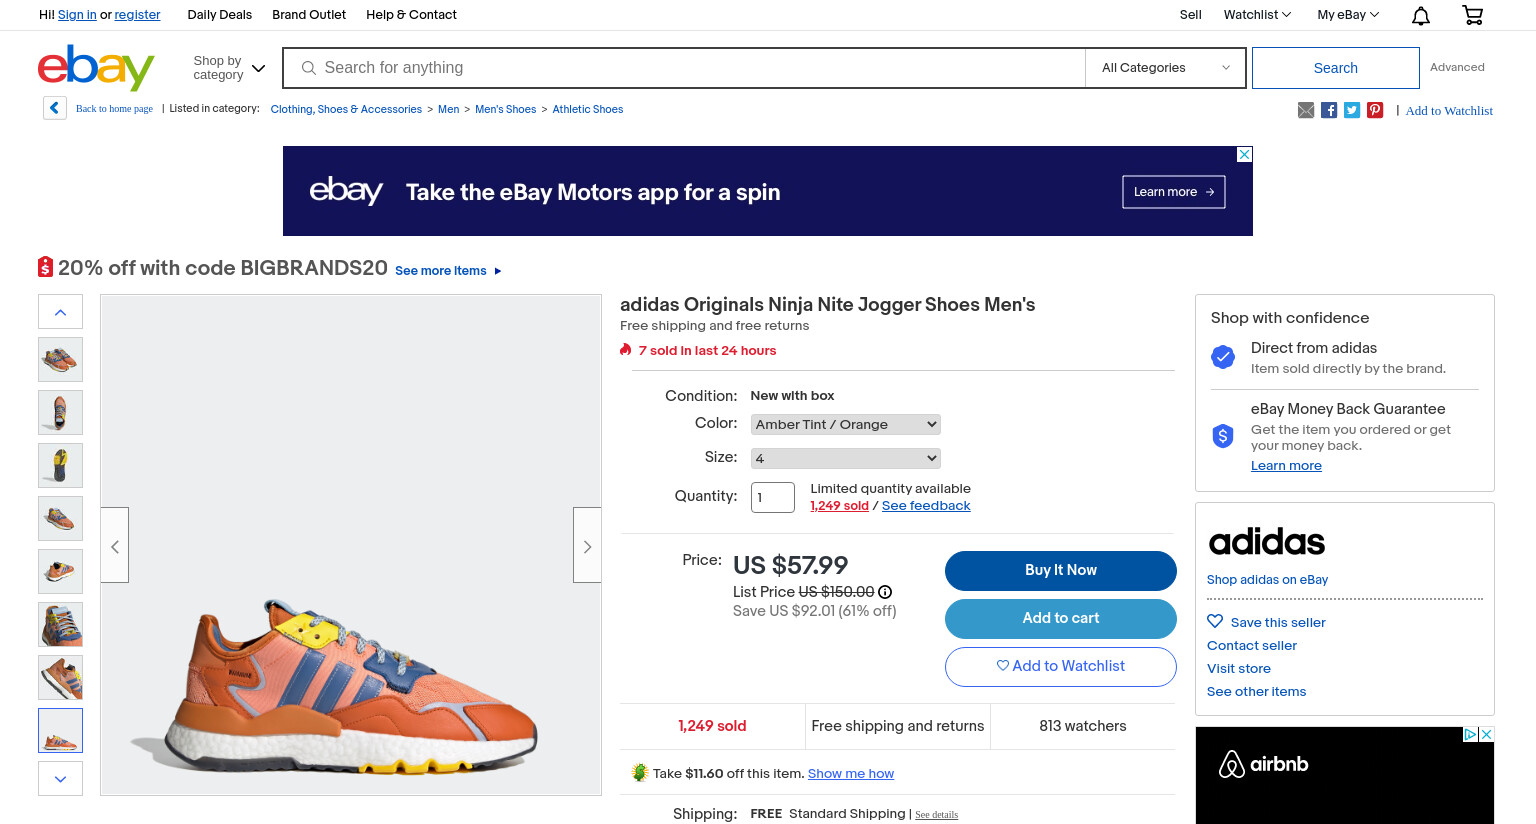
Task: Open See feedback link
Action: tap(926, 506)
